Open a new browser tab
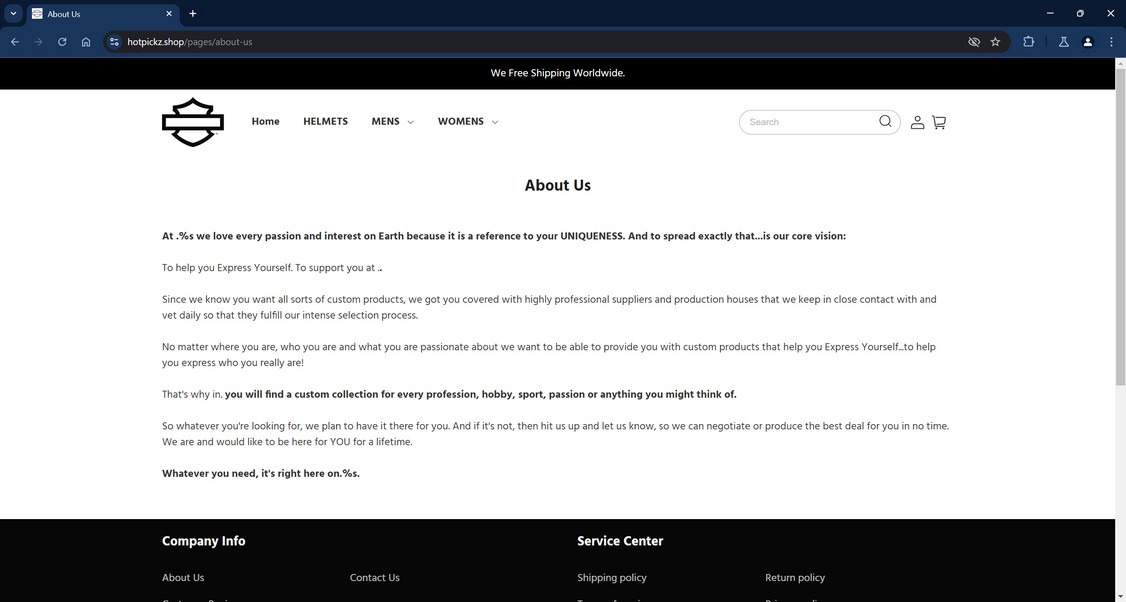The image size is (1126, 602). pos(192,14)
